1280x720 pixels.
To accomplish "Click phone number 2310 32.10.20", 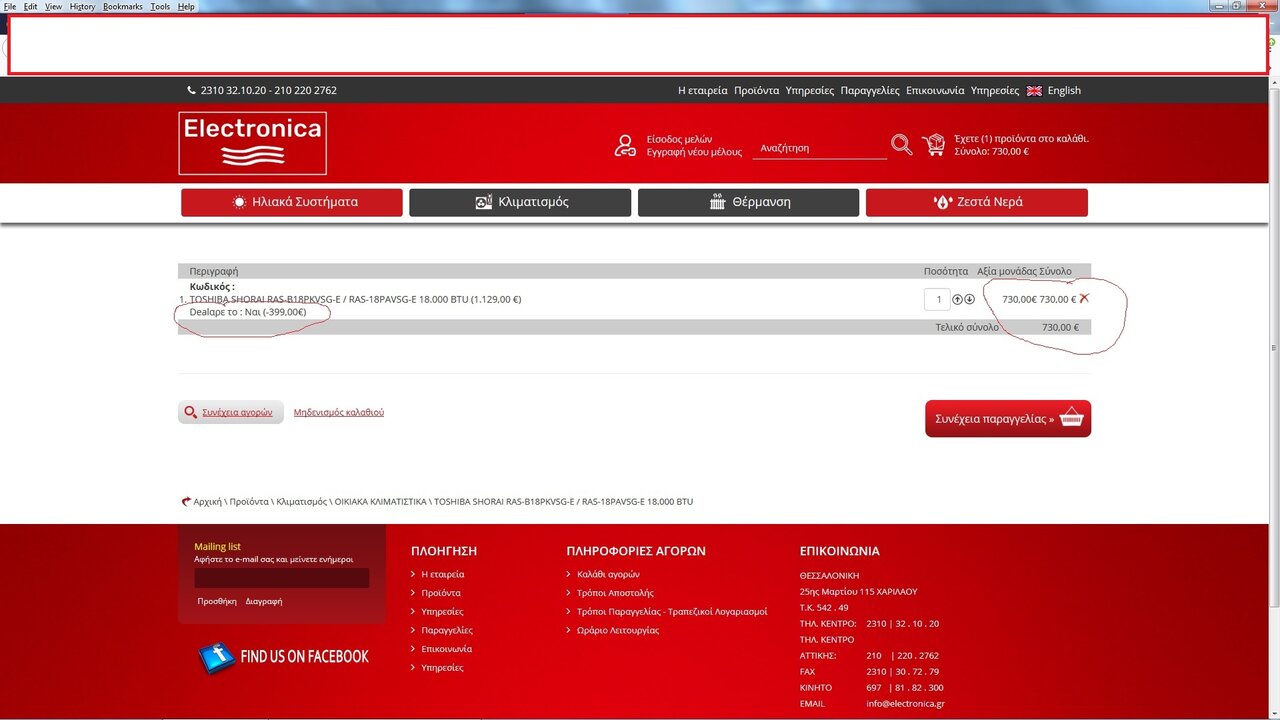I will 231,90.
